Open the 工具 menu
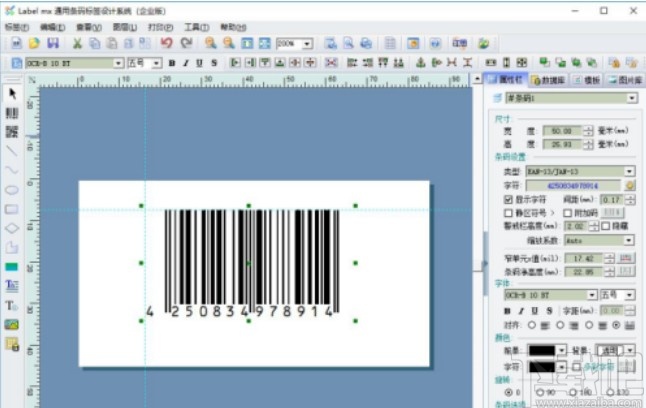The height and width of the screenshot is (408, 646). [197, 27]
